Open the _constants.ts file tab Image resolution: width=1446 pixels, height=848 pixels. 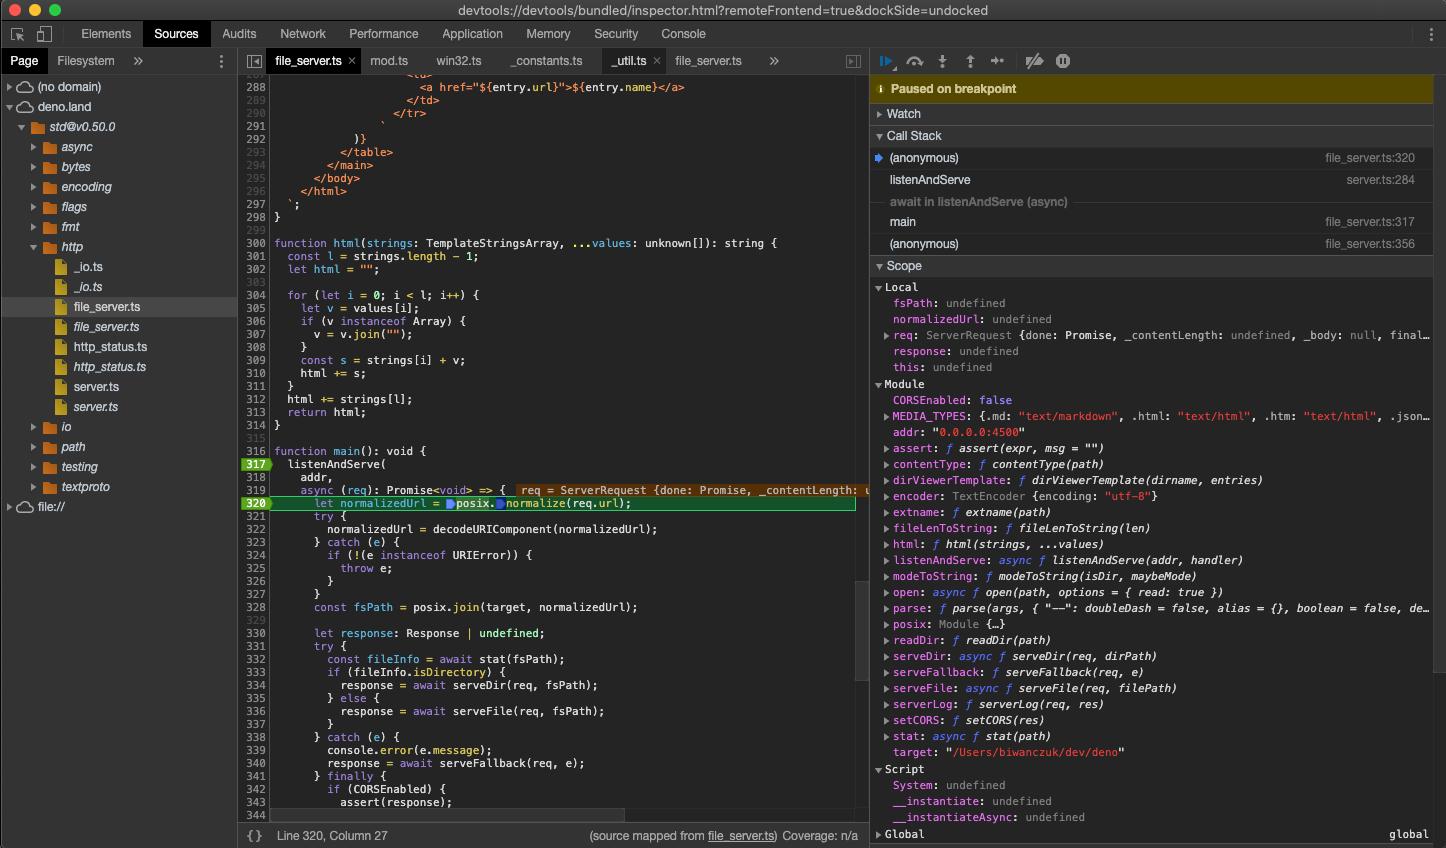point(546,61)
